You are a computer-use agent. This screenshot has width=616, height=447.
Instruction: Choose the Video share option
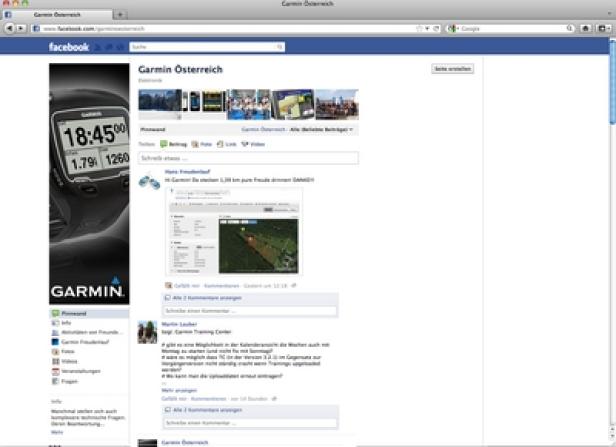tap(253, 144)
